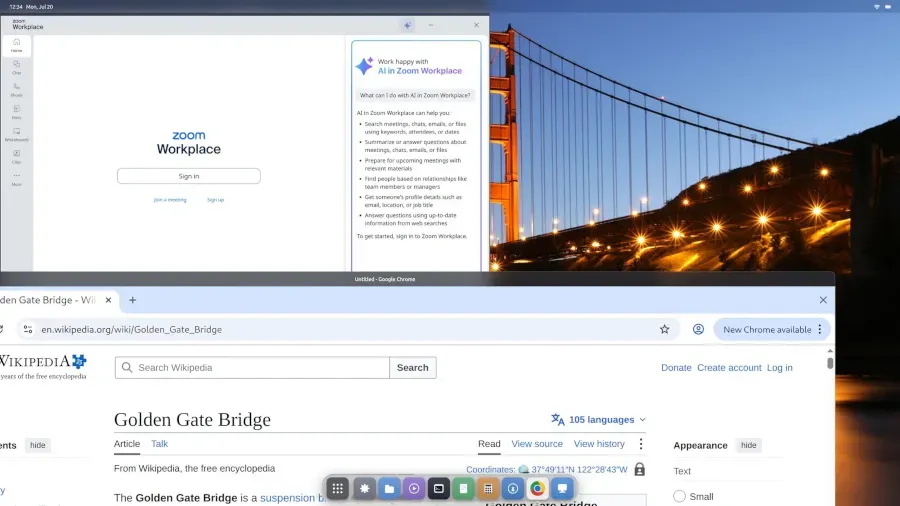Click the Sign up link in Zoom
The image size is (900, 506).
point(215,200)
